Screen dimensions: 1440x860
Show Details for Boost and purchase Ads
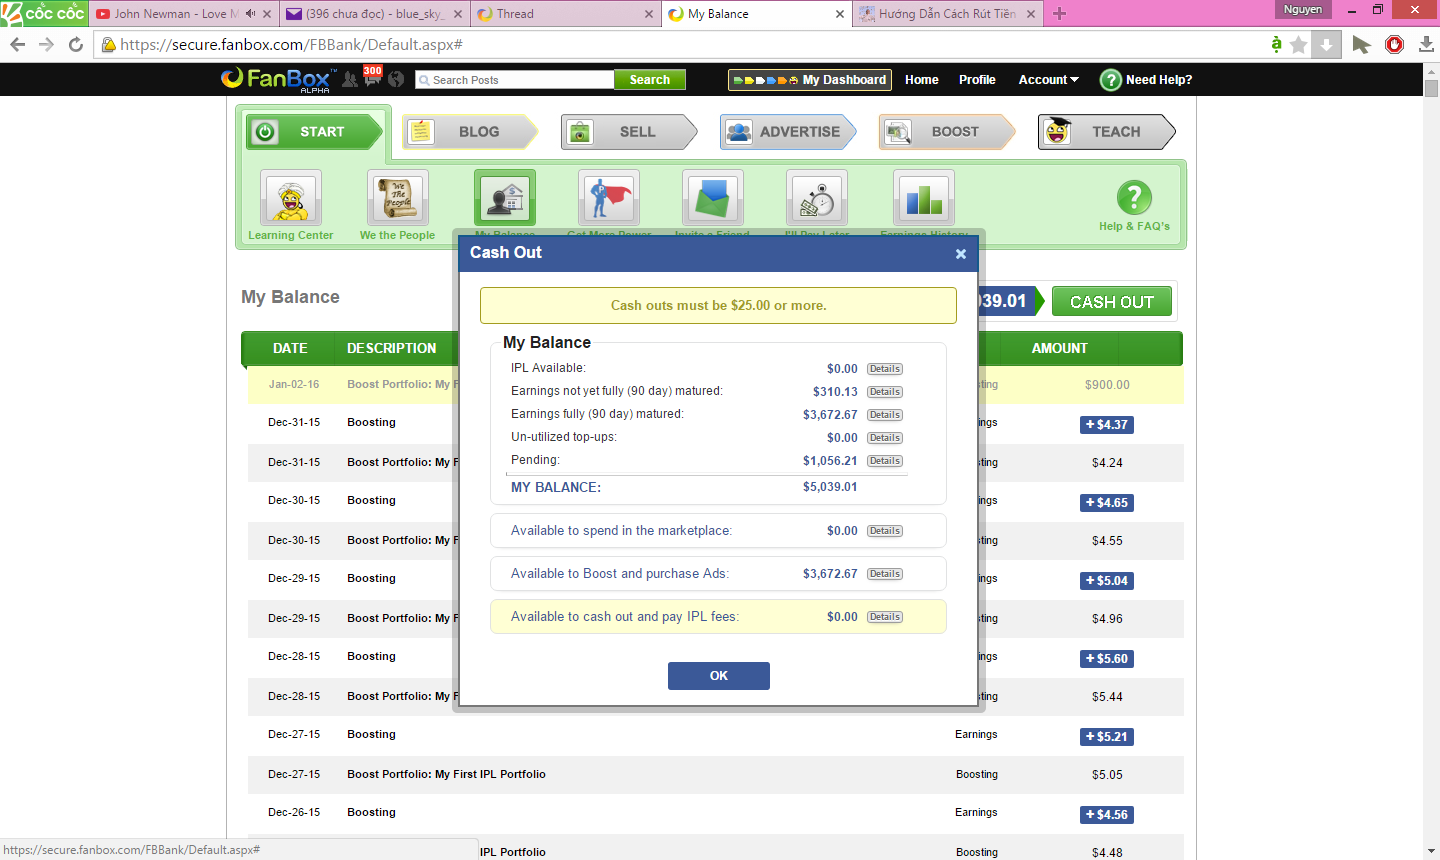click(x=885, y=574)
